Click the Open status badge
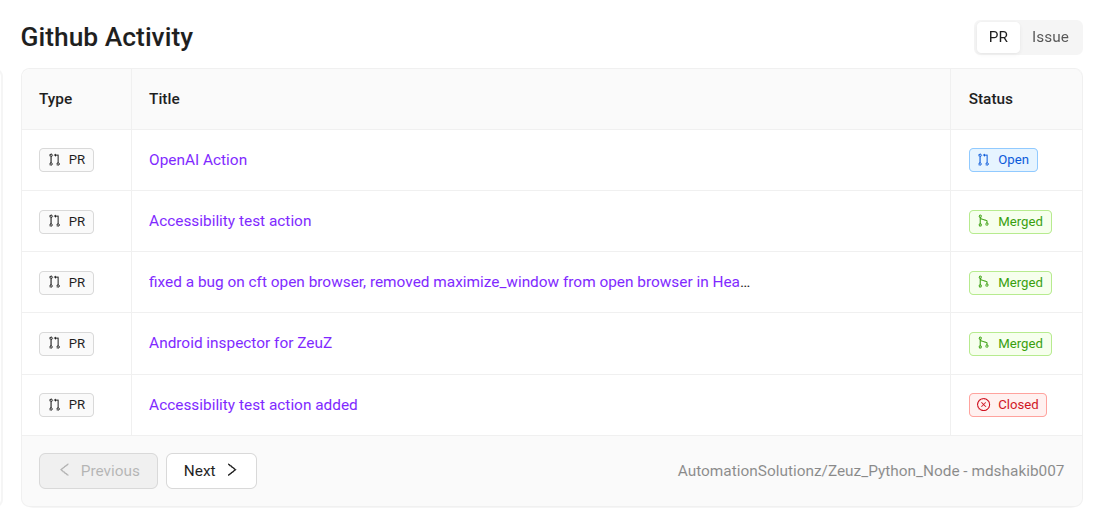This screenshot has width=1111, height=513. [x=1003, y=160]
